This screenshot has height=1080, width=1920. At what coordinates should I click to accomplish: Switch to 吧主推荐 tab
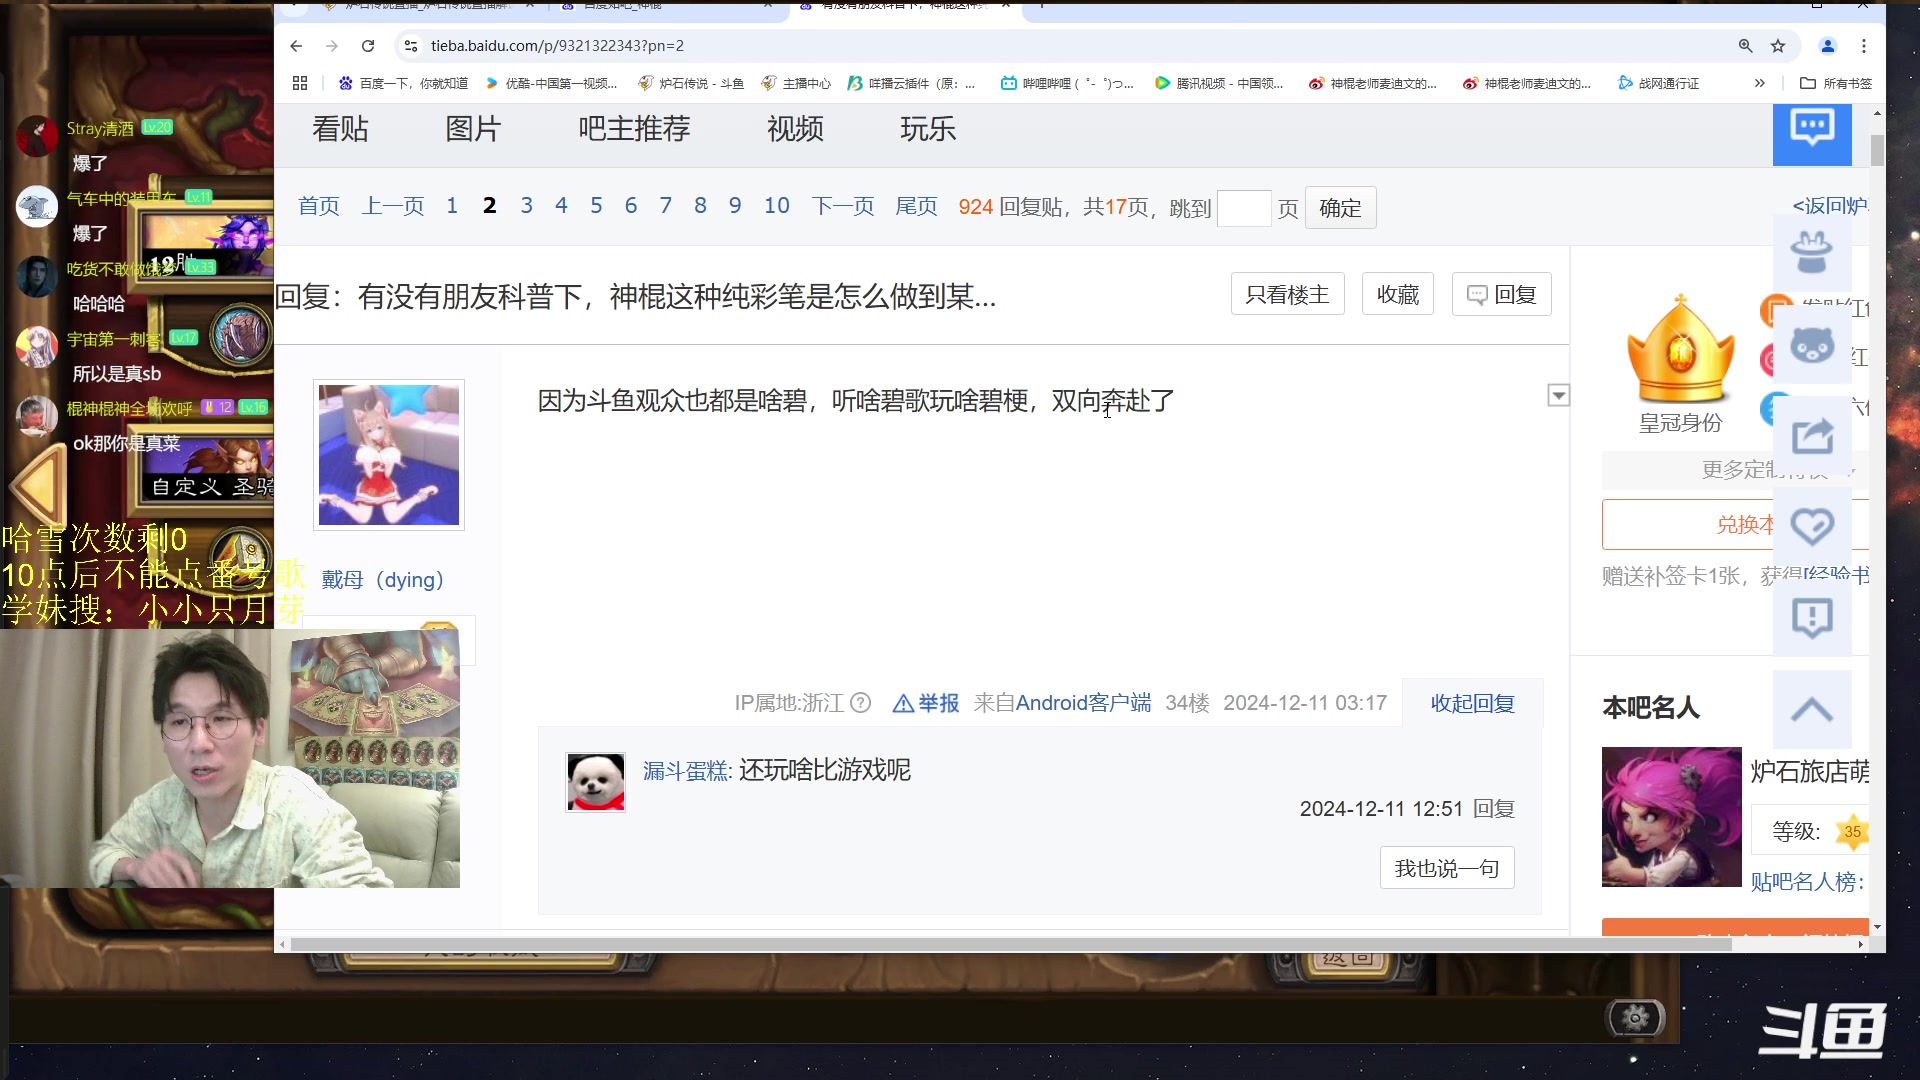click(634, 129)
